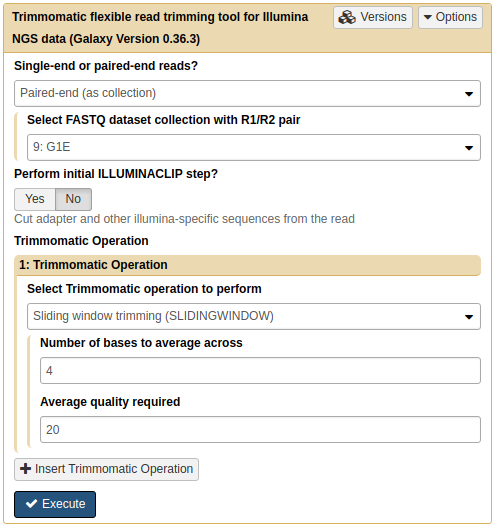The image size is (495, 526).
Task: Click the plus icon for inserting operation
Action: 25,469
